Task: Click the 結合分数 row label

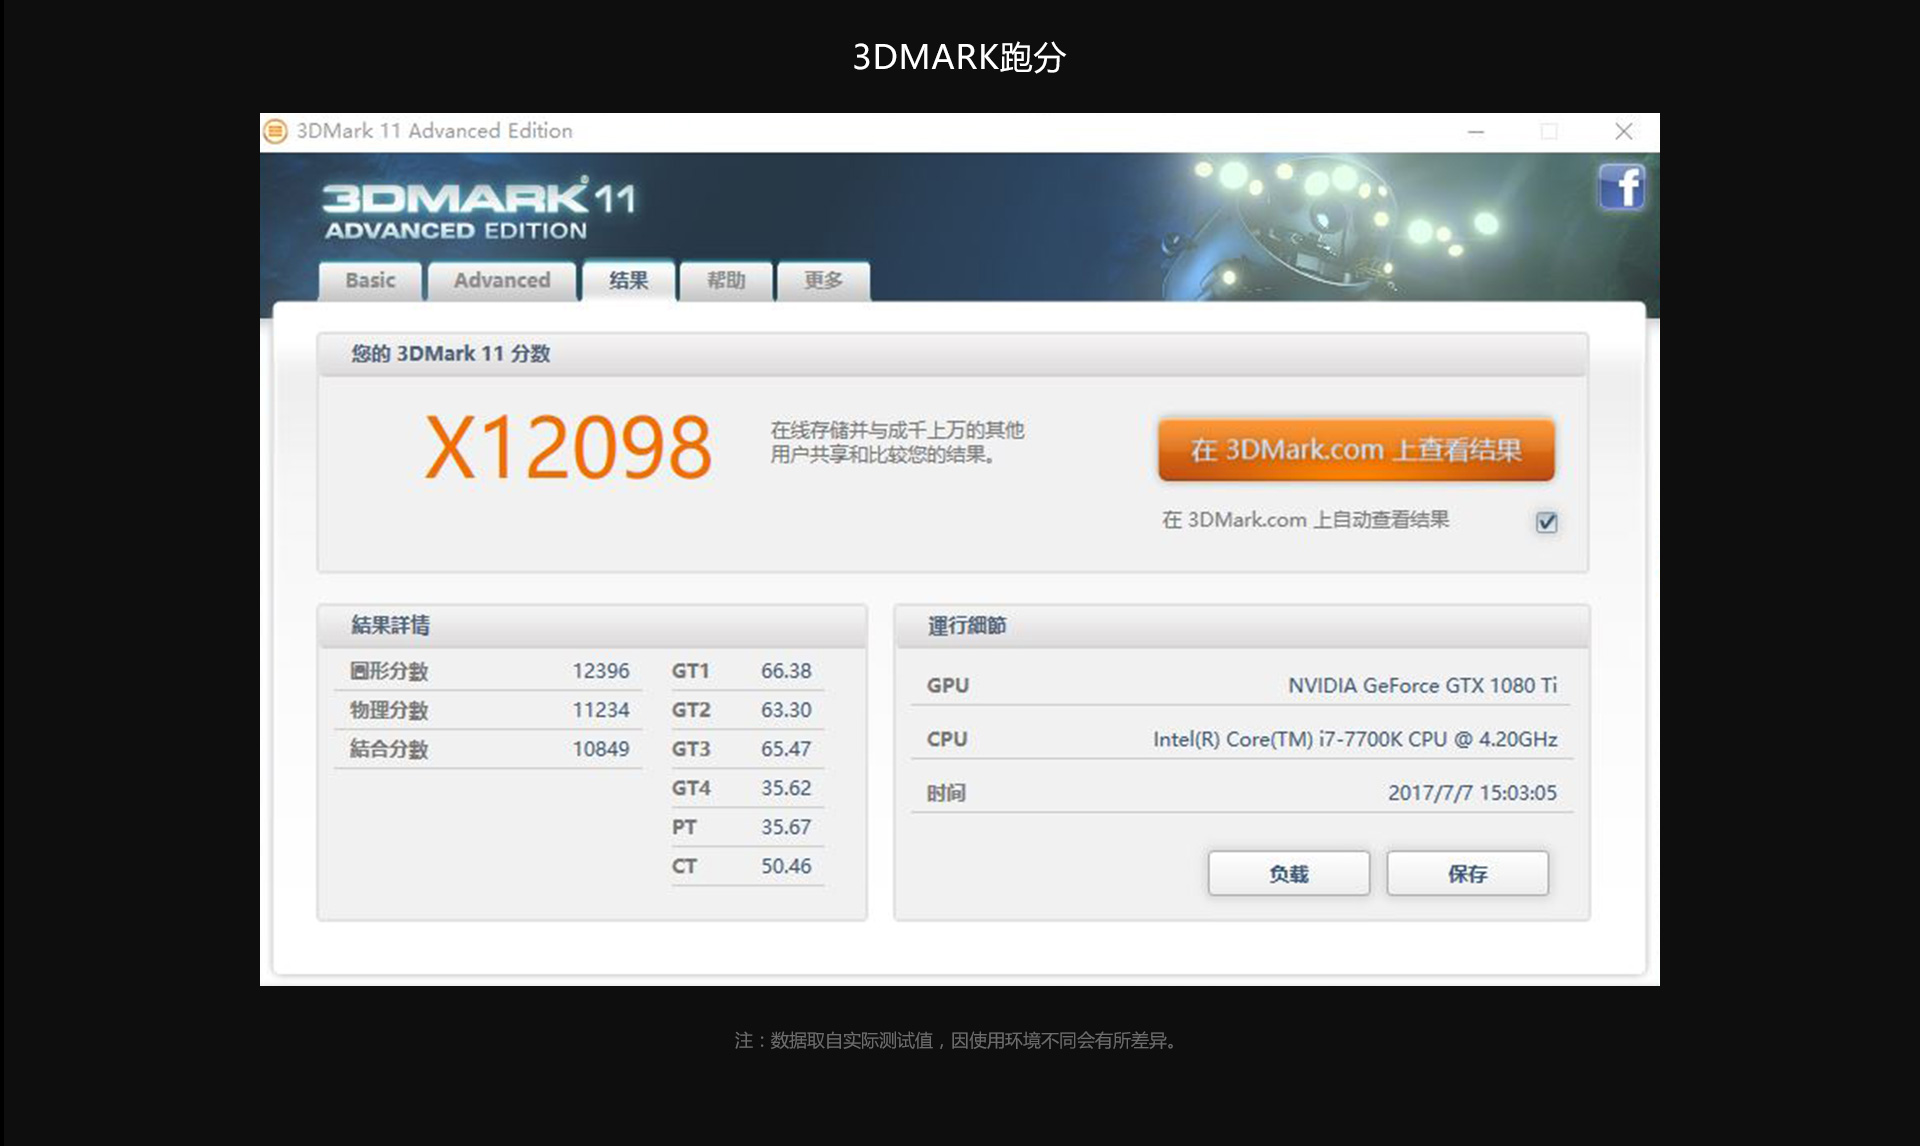Action: [389, 749]
